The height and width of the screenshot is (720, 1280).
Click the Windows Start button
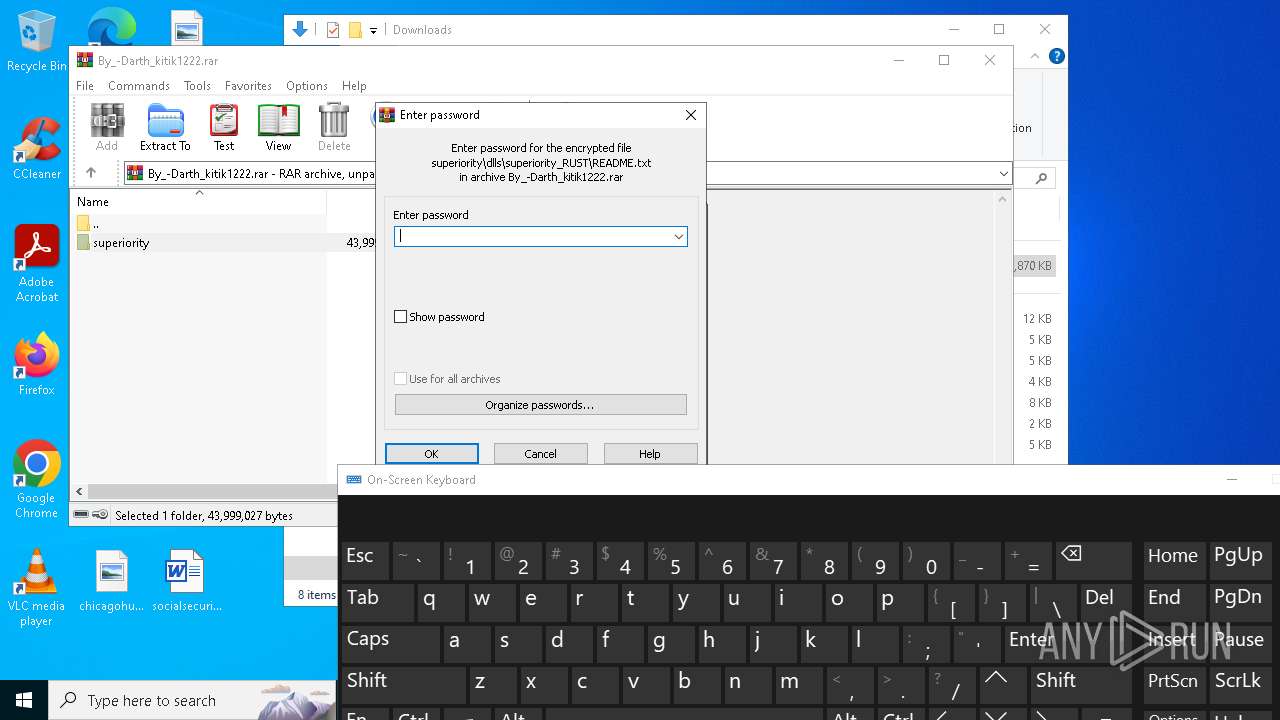[24, 700]
